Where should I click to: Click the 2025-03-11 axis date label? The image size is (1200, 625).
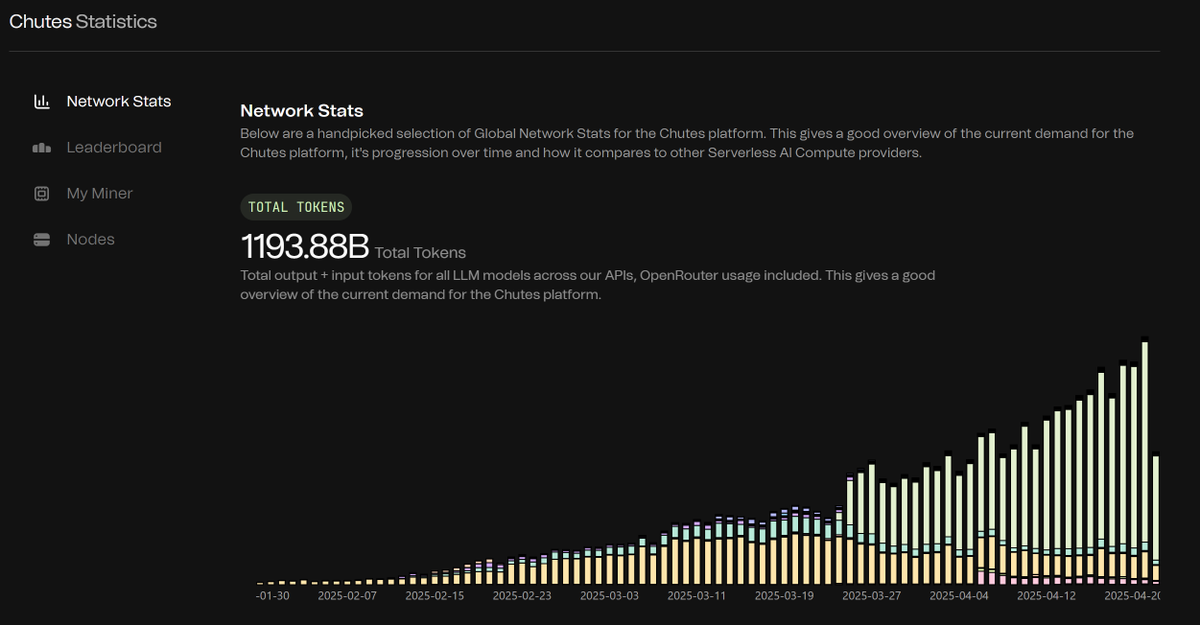[x=697, y=595]
